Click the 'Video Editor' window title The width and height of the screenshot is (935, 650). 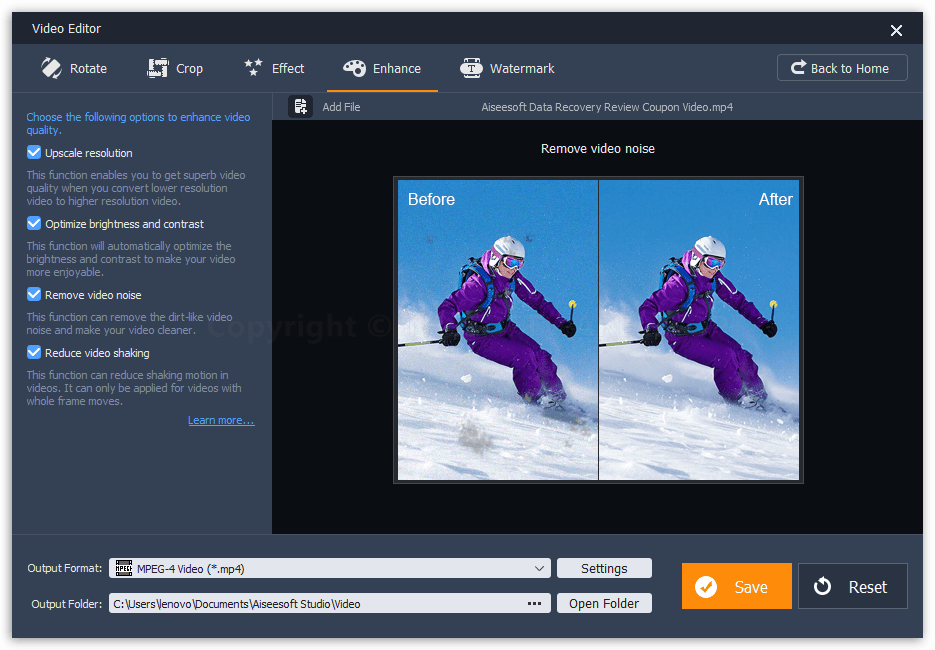pos(66,29)
